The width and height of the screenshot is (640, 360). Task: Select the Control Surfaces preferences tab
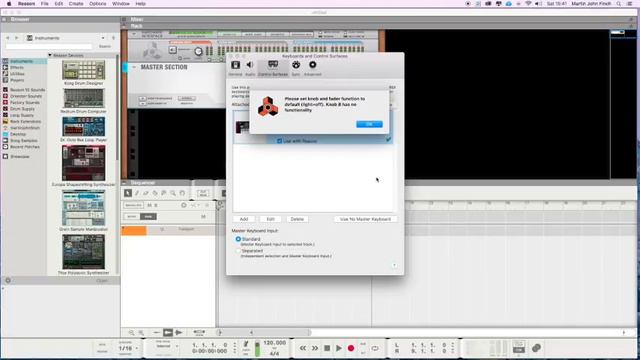pyautogui.click(x=273, y=68)
